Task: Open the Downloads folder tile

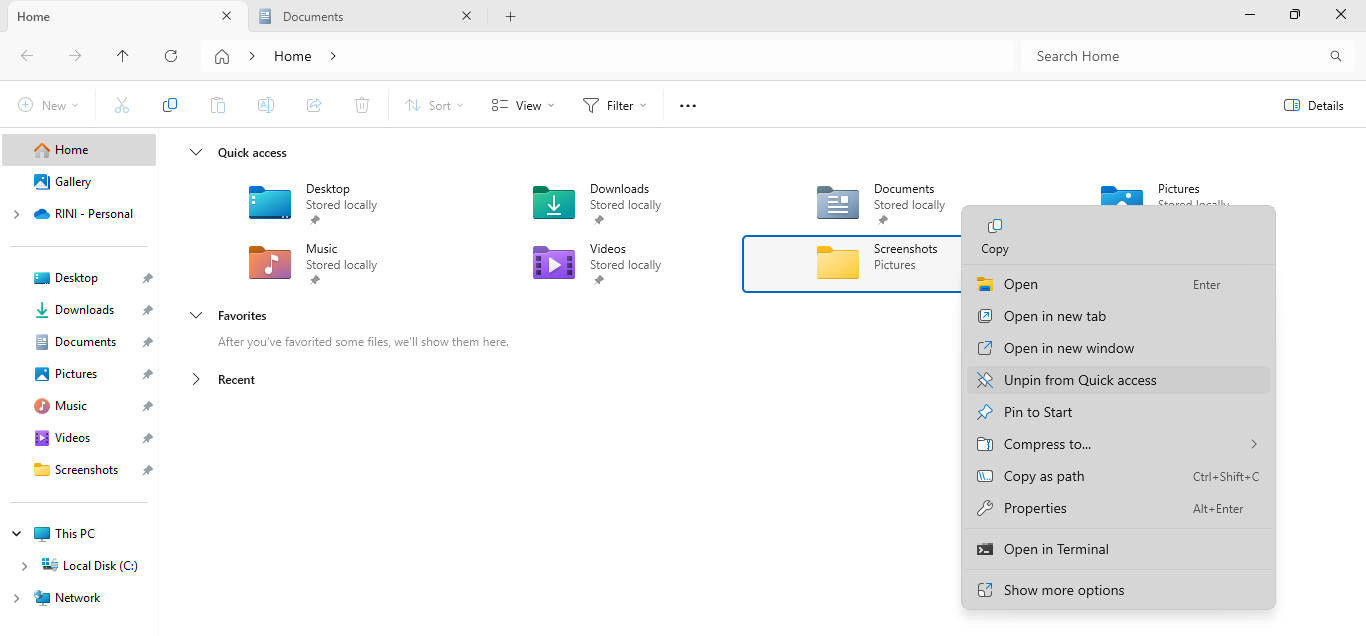Action: [x=619, y=189]
